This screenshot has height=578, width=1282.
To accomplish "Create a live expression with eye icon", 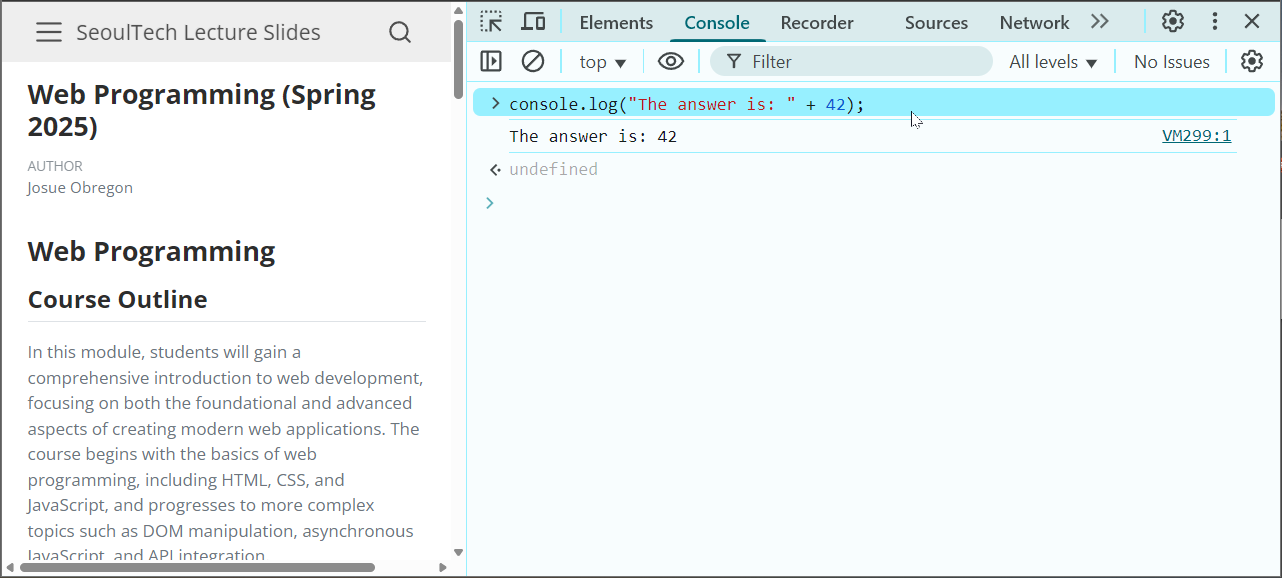I will click(670, 62).
